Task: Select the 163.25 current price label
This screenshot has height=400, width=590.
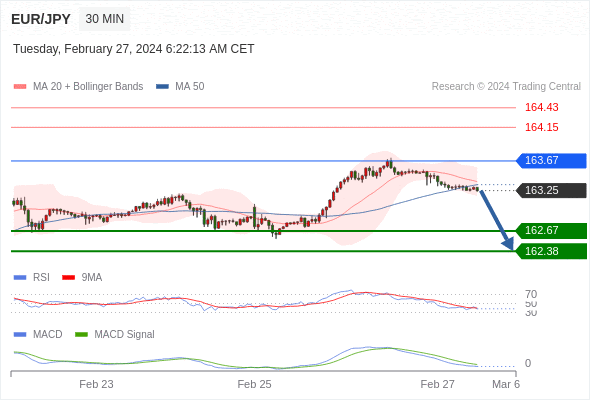Action: (x=551, y=190)
